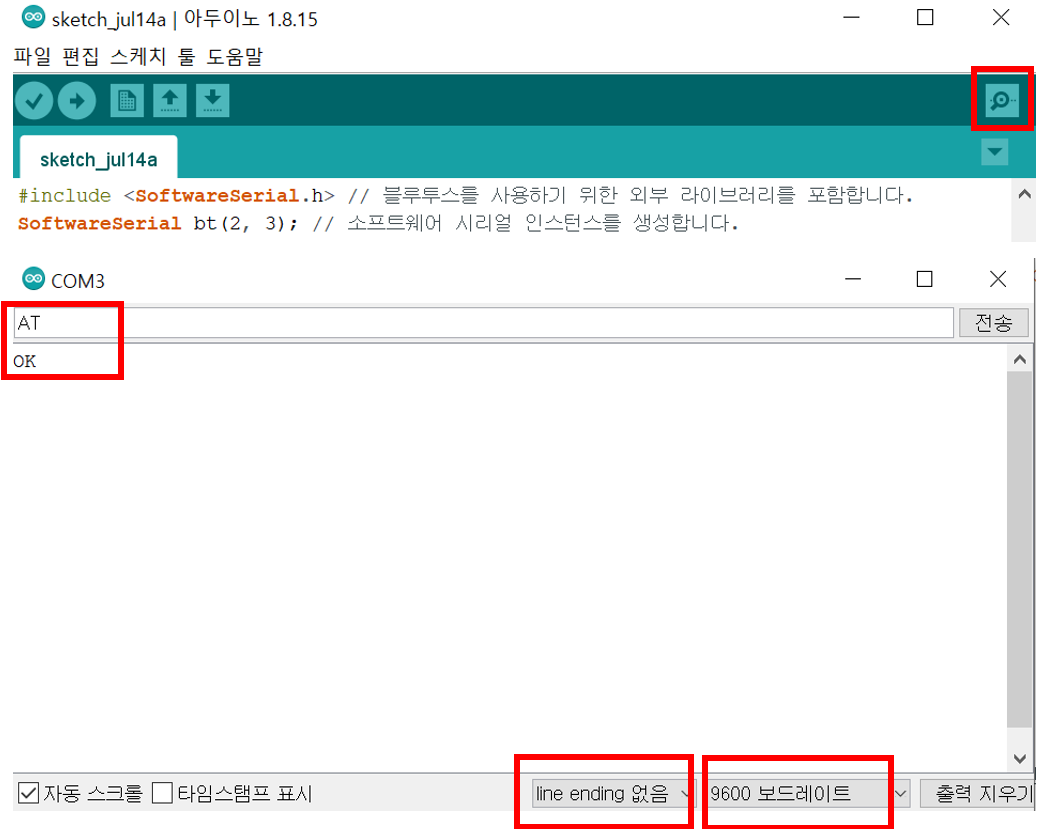Click the 전송 send button
The image size is (1041, 829).
coord(993,323)
